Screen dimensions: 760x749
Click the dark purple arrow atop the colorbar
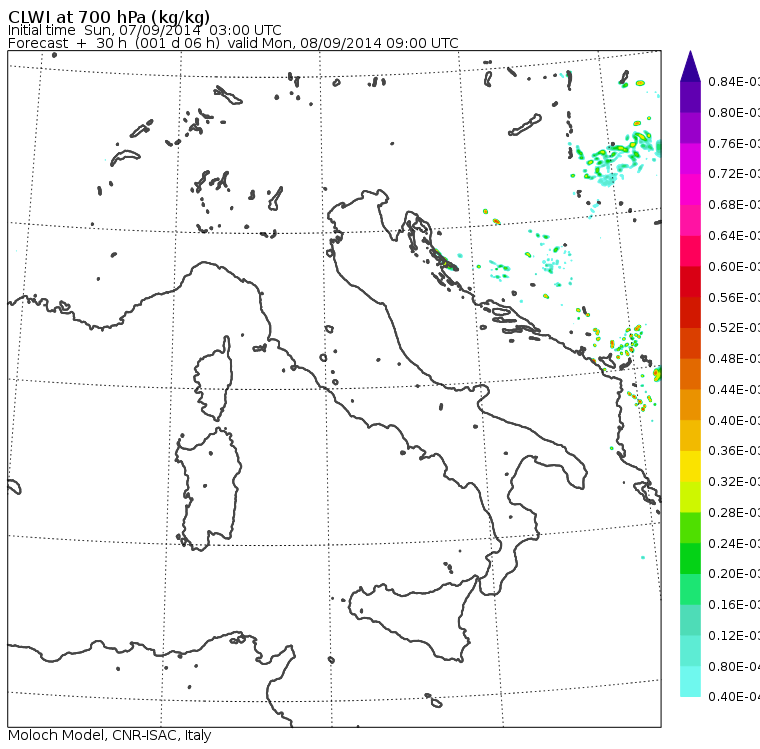click(690, 66)
